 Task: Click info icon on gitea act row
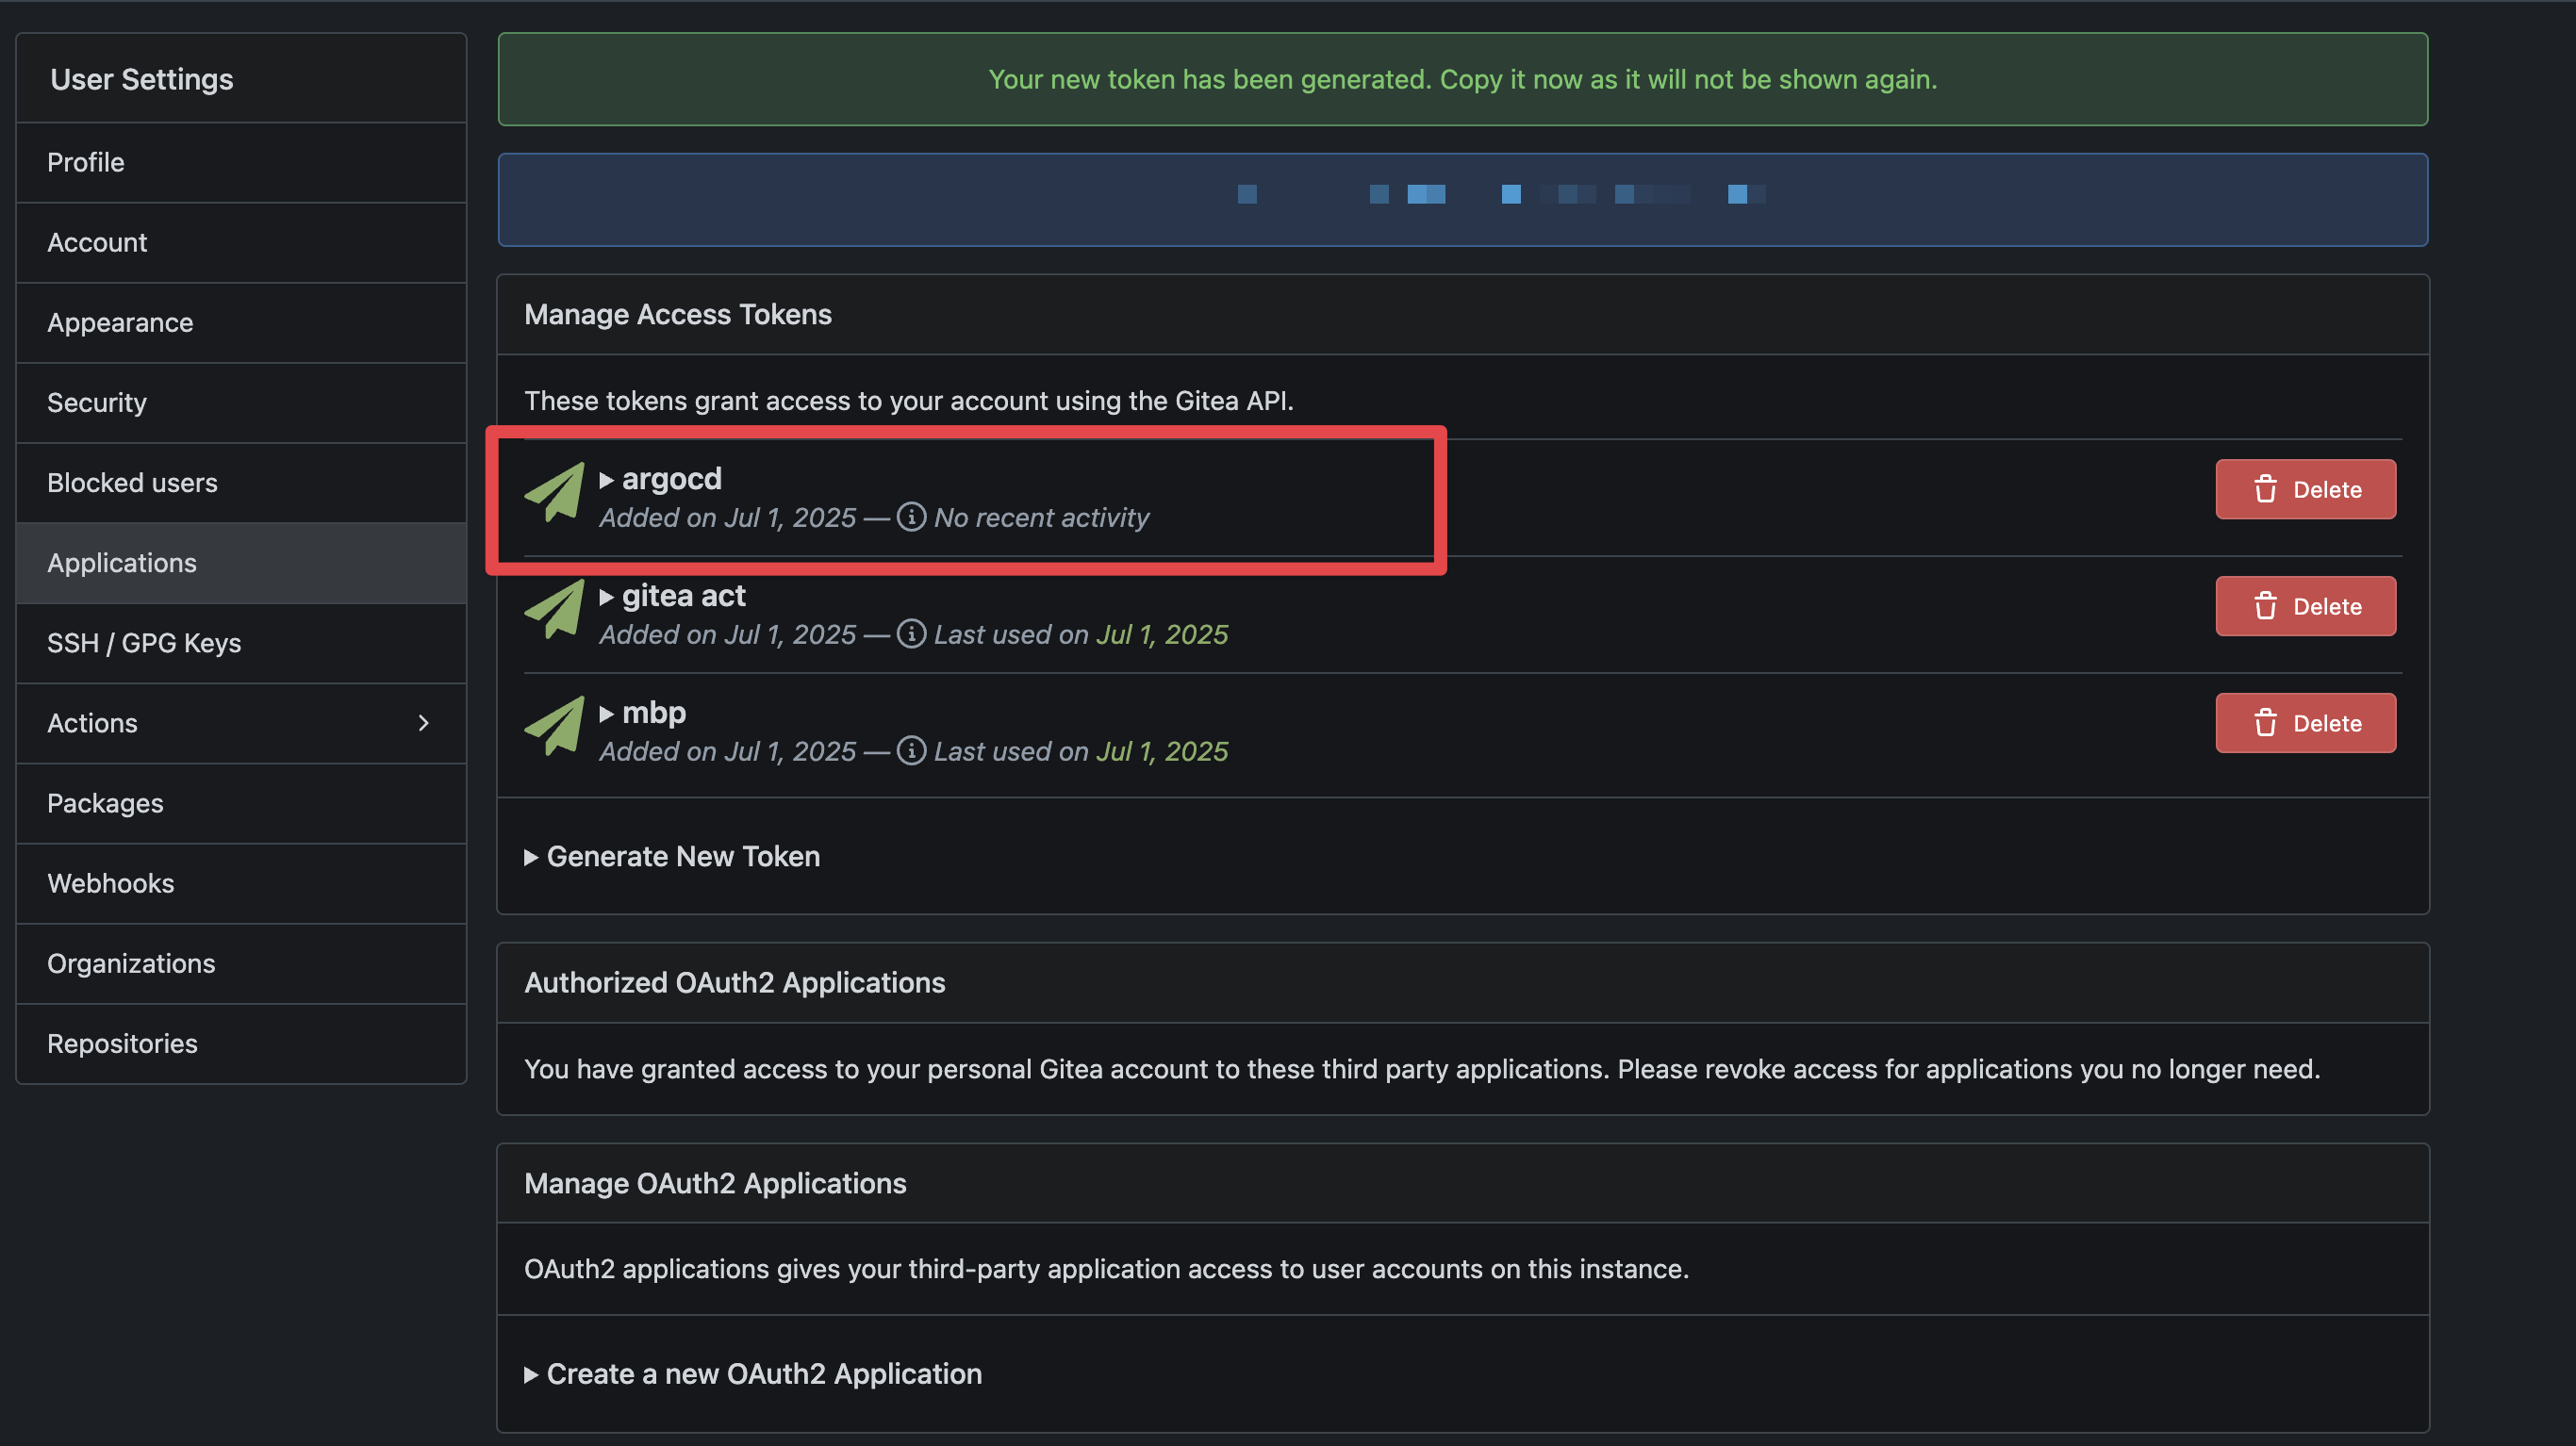click(x=910, y=634)
